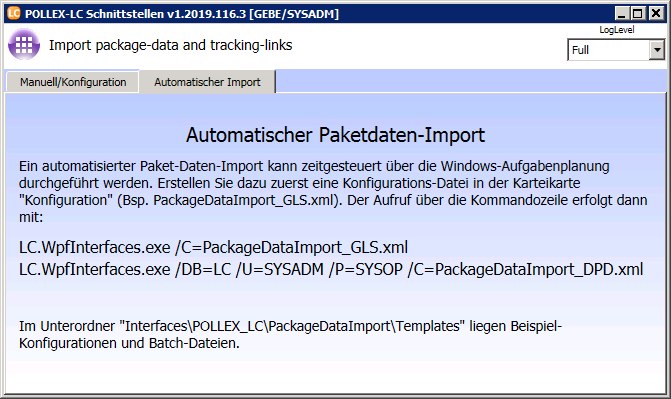Screen dimensions: 671x399
Task: Click the command line ending with PackageDataImport_DPD.xml
Action: 331,269
